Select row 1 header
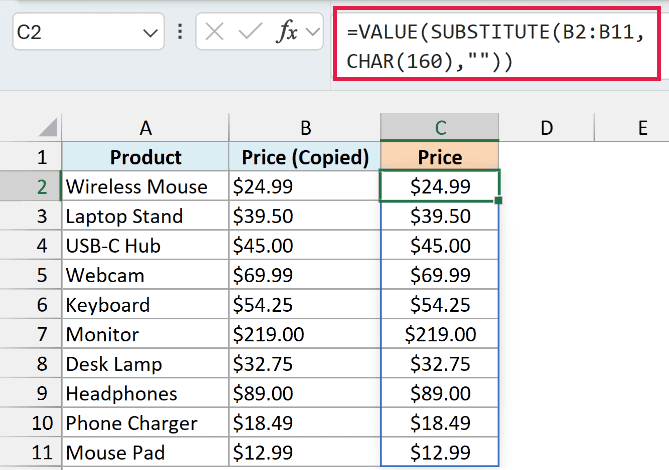This screenshot has height=470, width=669. (x=31, y=157)
